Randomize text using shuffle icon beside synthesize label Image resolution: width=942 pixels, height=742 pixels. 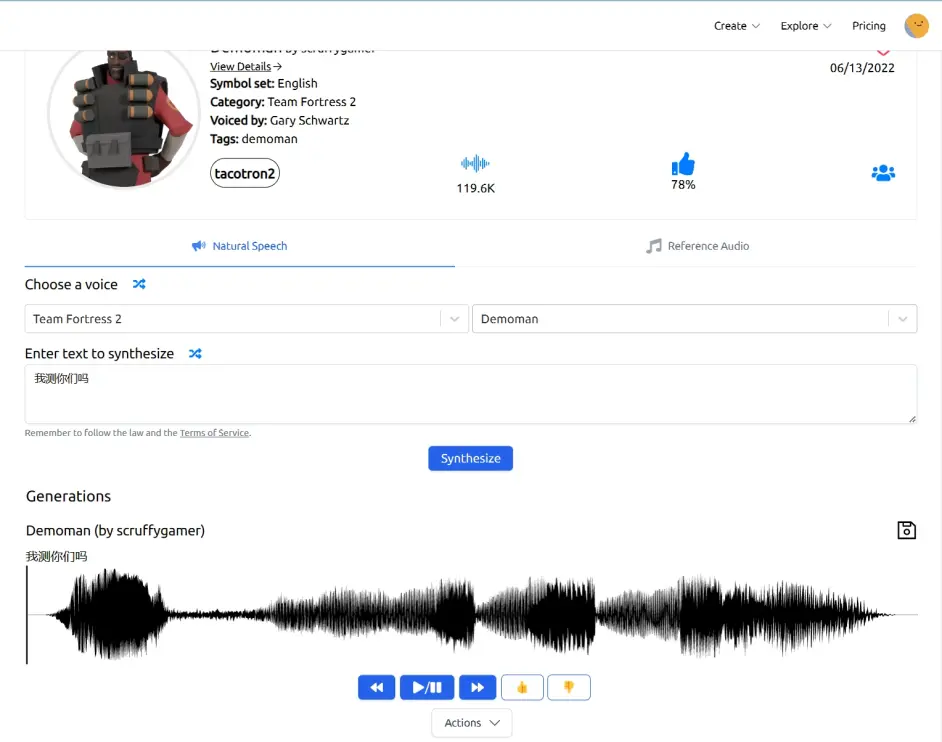tap(195, 354)
